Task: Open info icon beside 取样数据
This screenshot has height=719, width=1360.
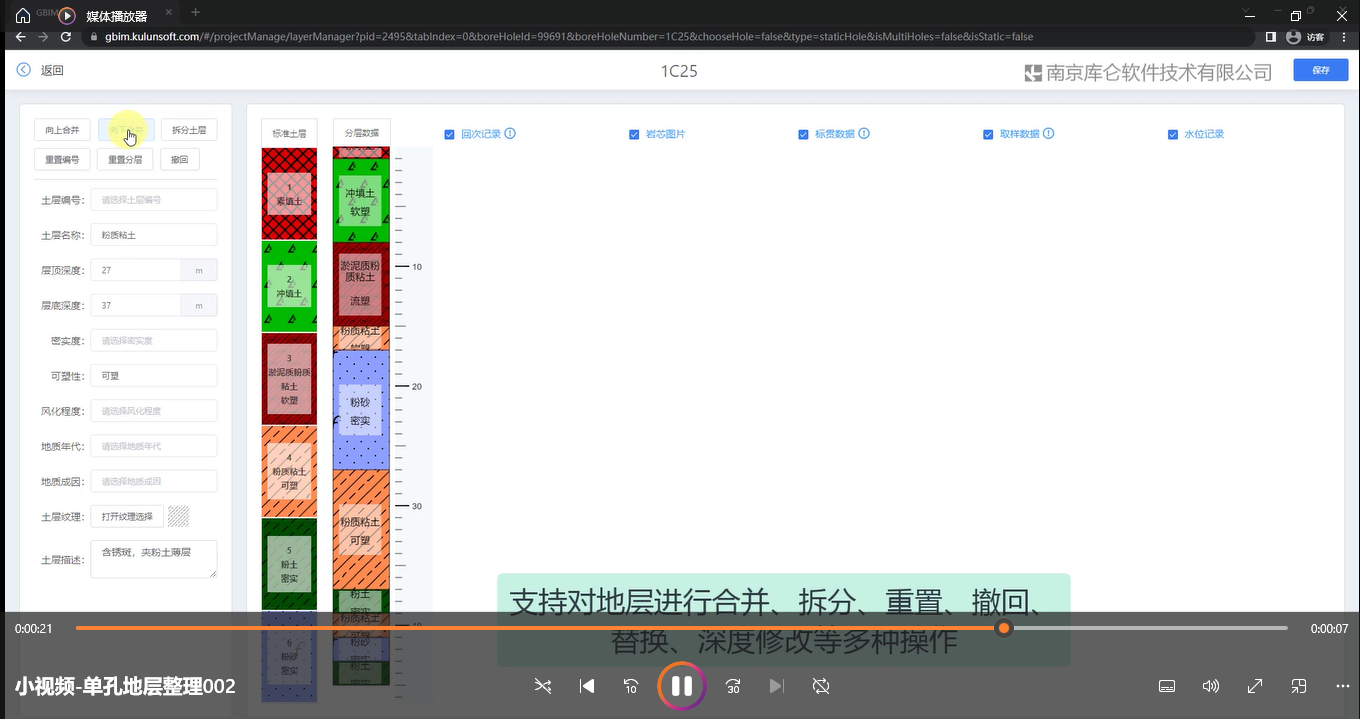Action: coord(1048,134)
